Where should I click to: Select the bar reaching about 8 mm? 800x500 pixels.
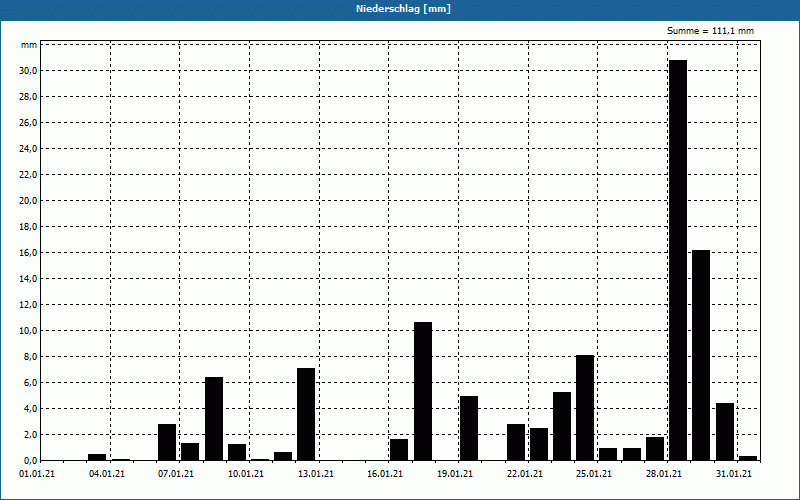click(585, 408)
